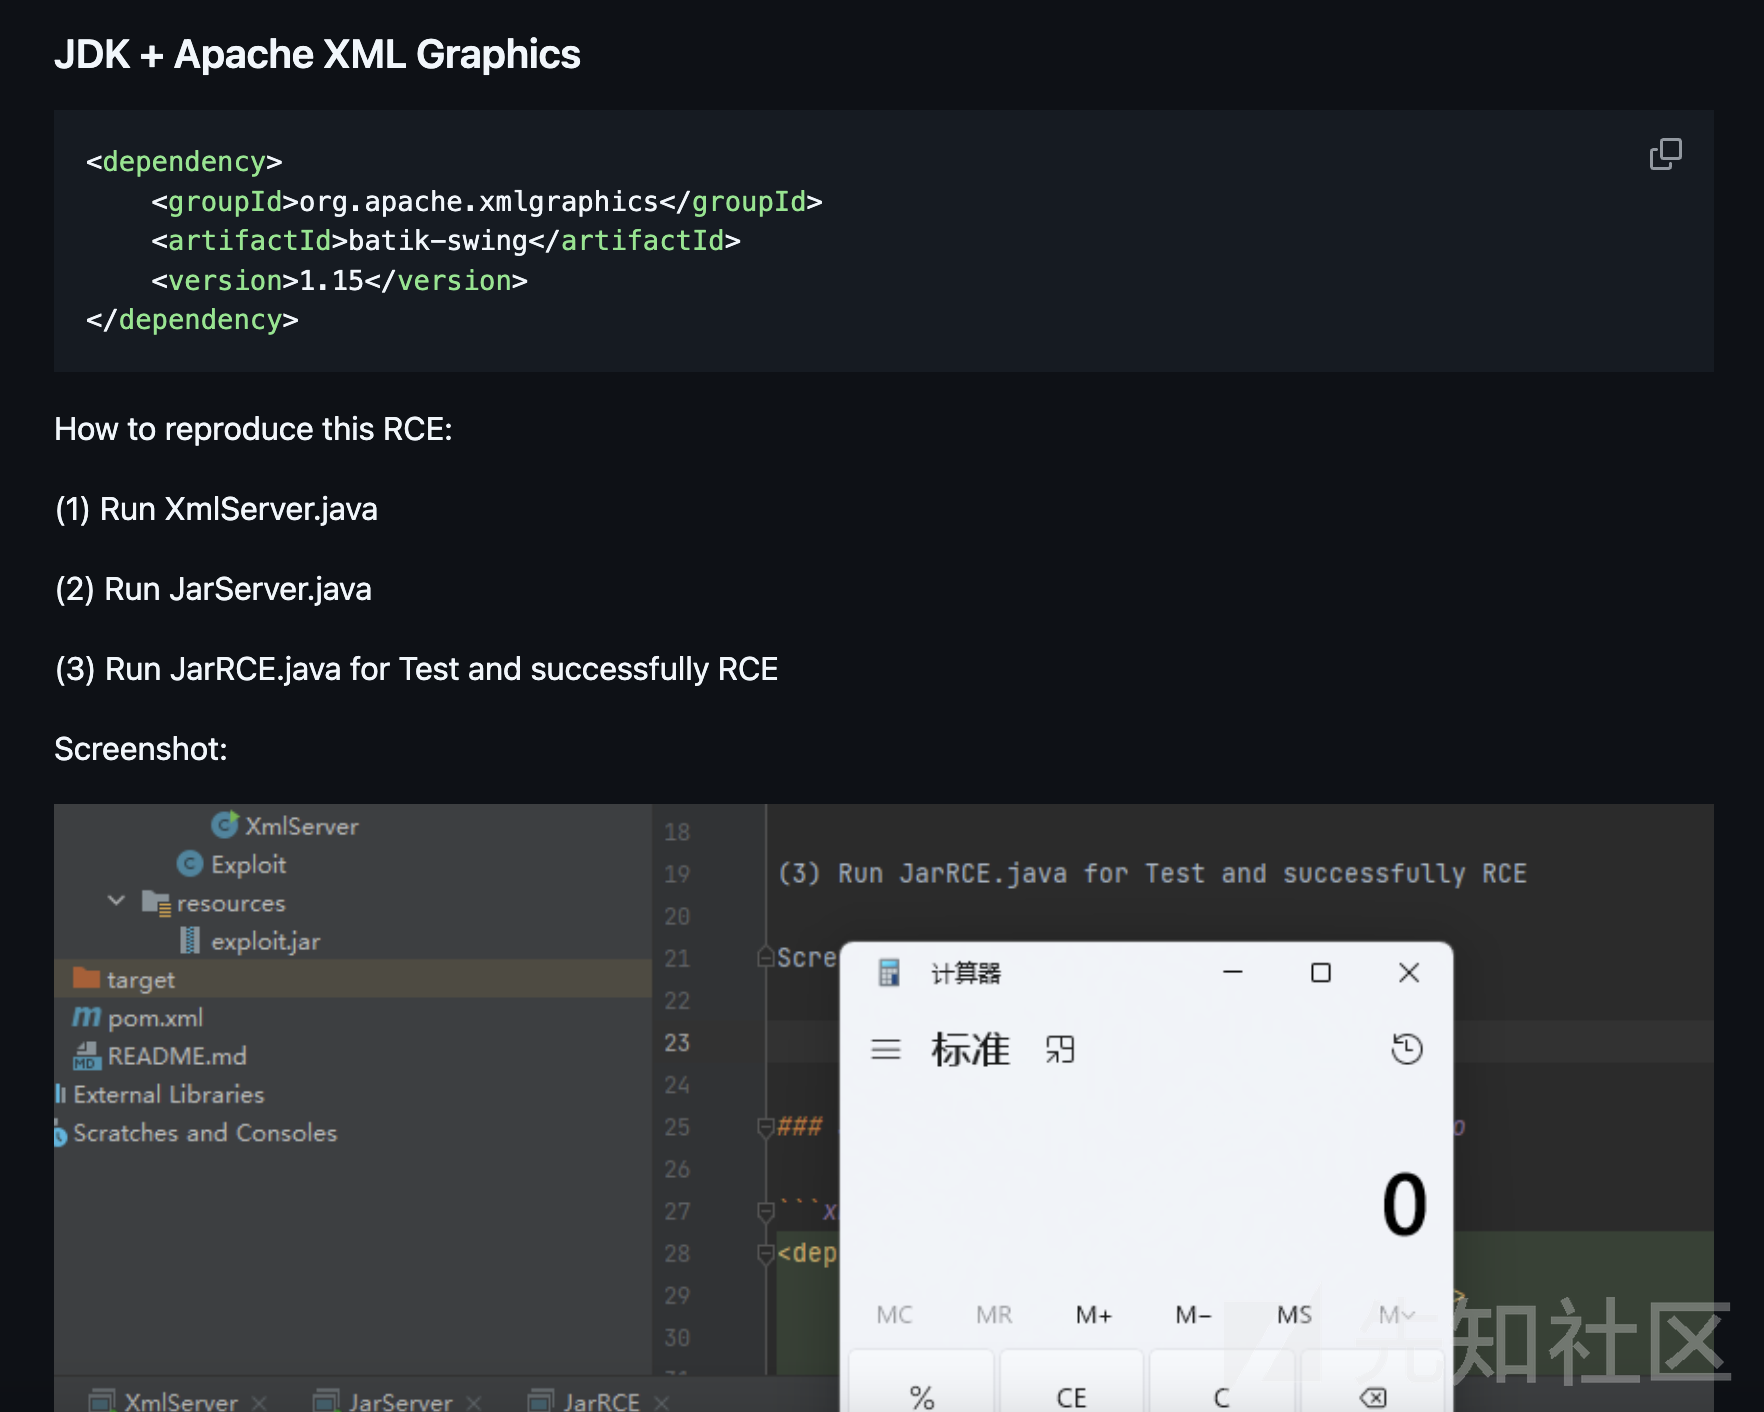The width and height of the screenshot is (1764, 1412).
Task: Fold code block at line 28
Action: [x=766, y=1254]
